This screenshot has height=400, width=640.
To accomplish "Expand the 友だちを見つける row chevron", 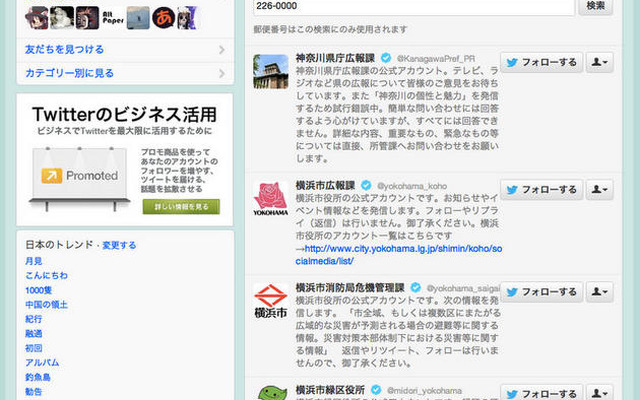I will coord(222,50).
